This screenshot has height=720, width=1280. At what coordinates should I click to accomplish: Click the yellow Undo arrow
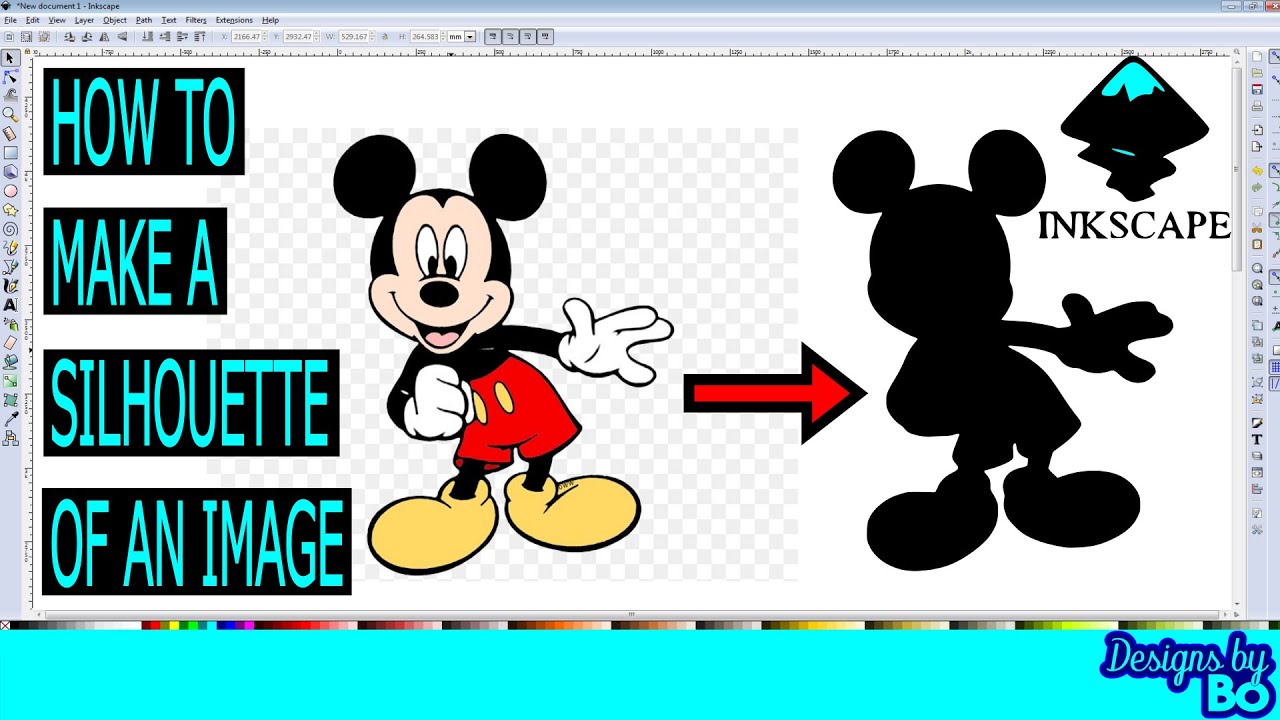(1257, 172)
